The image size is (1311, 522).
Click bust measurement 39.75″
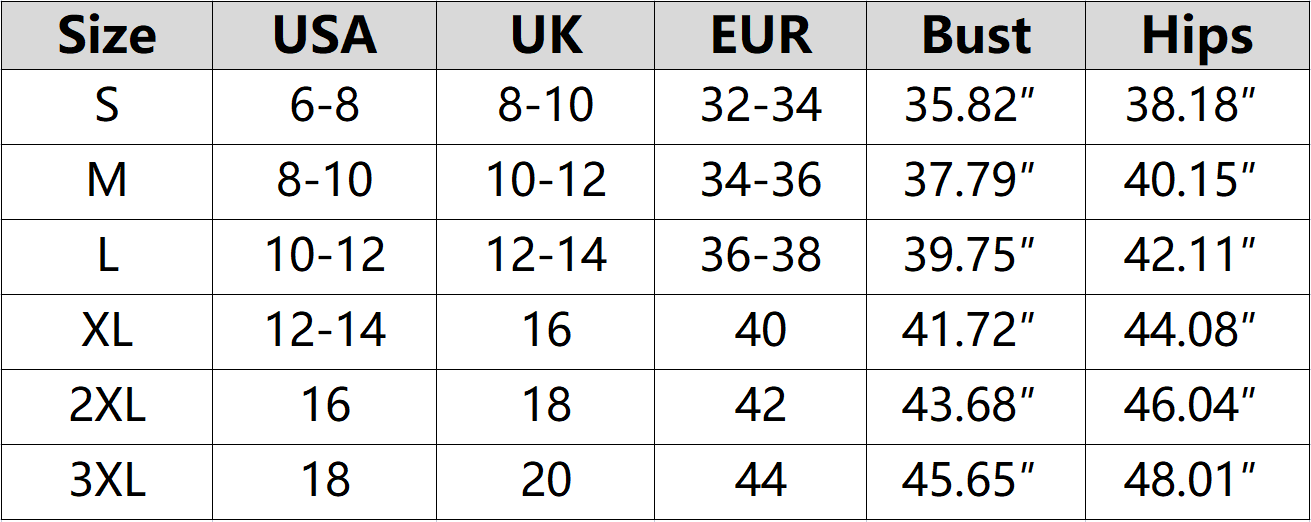coord(969,256)
